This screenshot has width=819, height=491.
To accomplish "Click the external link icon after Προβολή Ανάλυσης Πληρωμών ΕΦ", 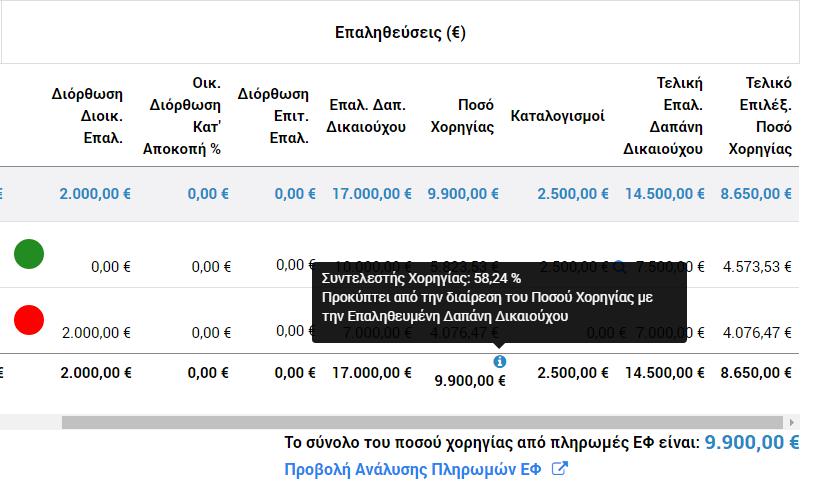I will click(559, 469).
